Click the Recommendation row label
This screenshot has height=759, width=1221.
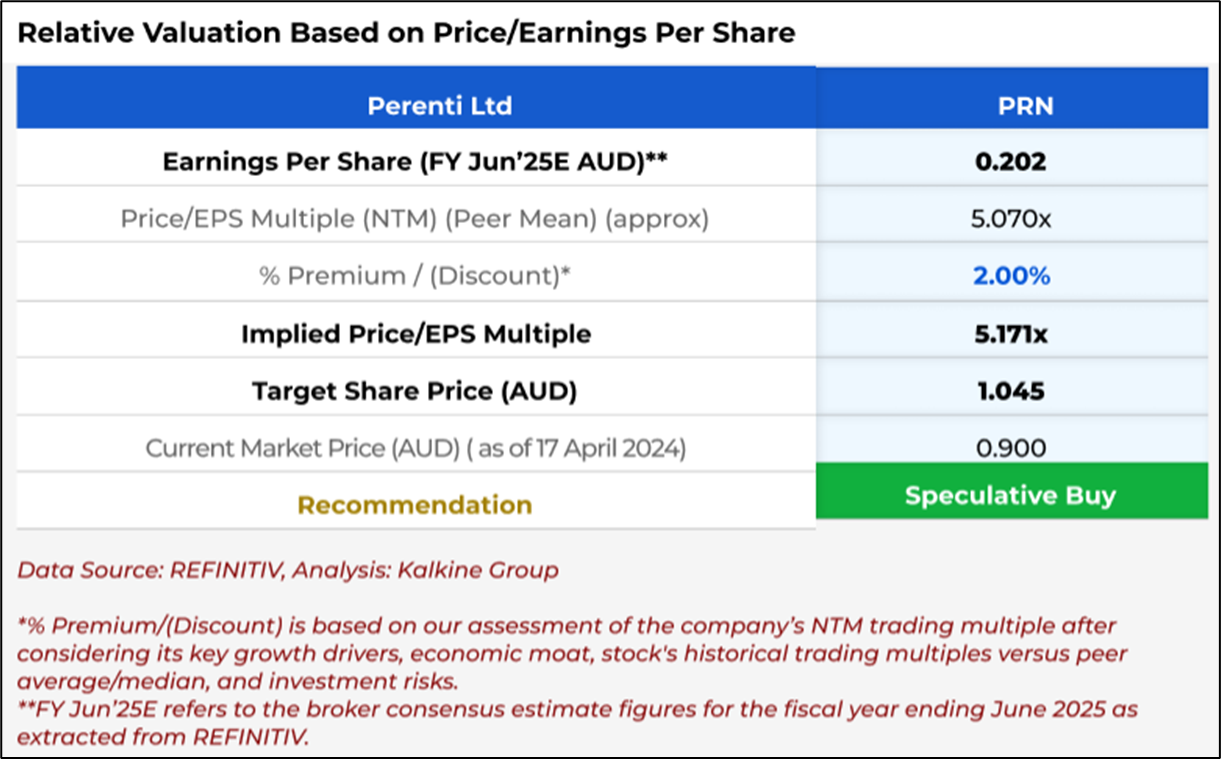click(415, 505)
